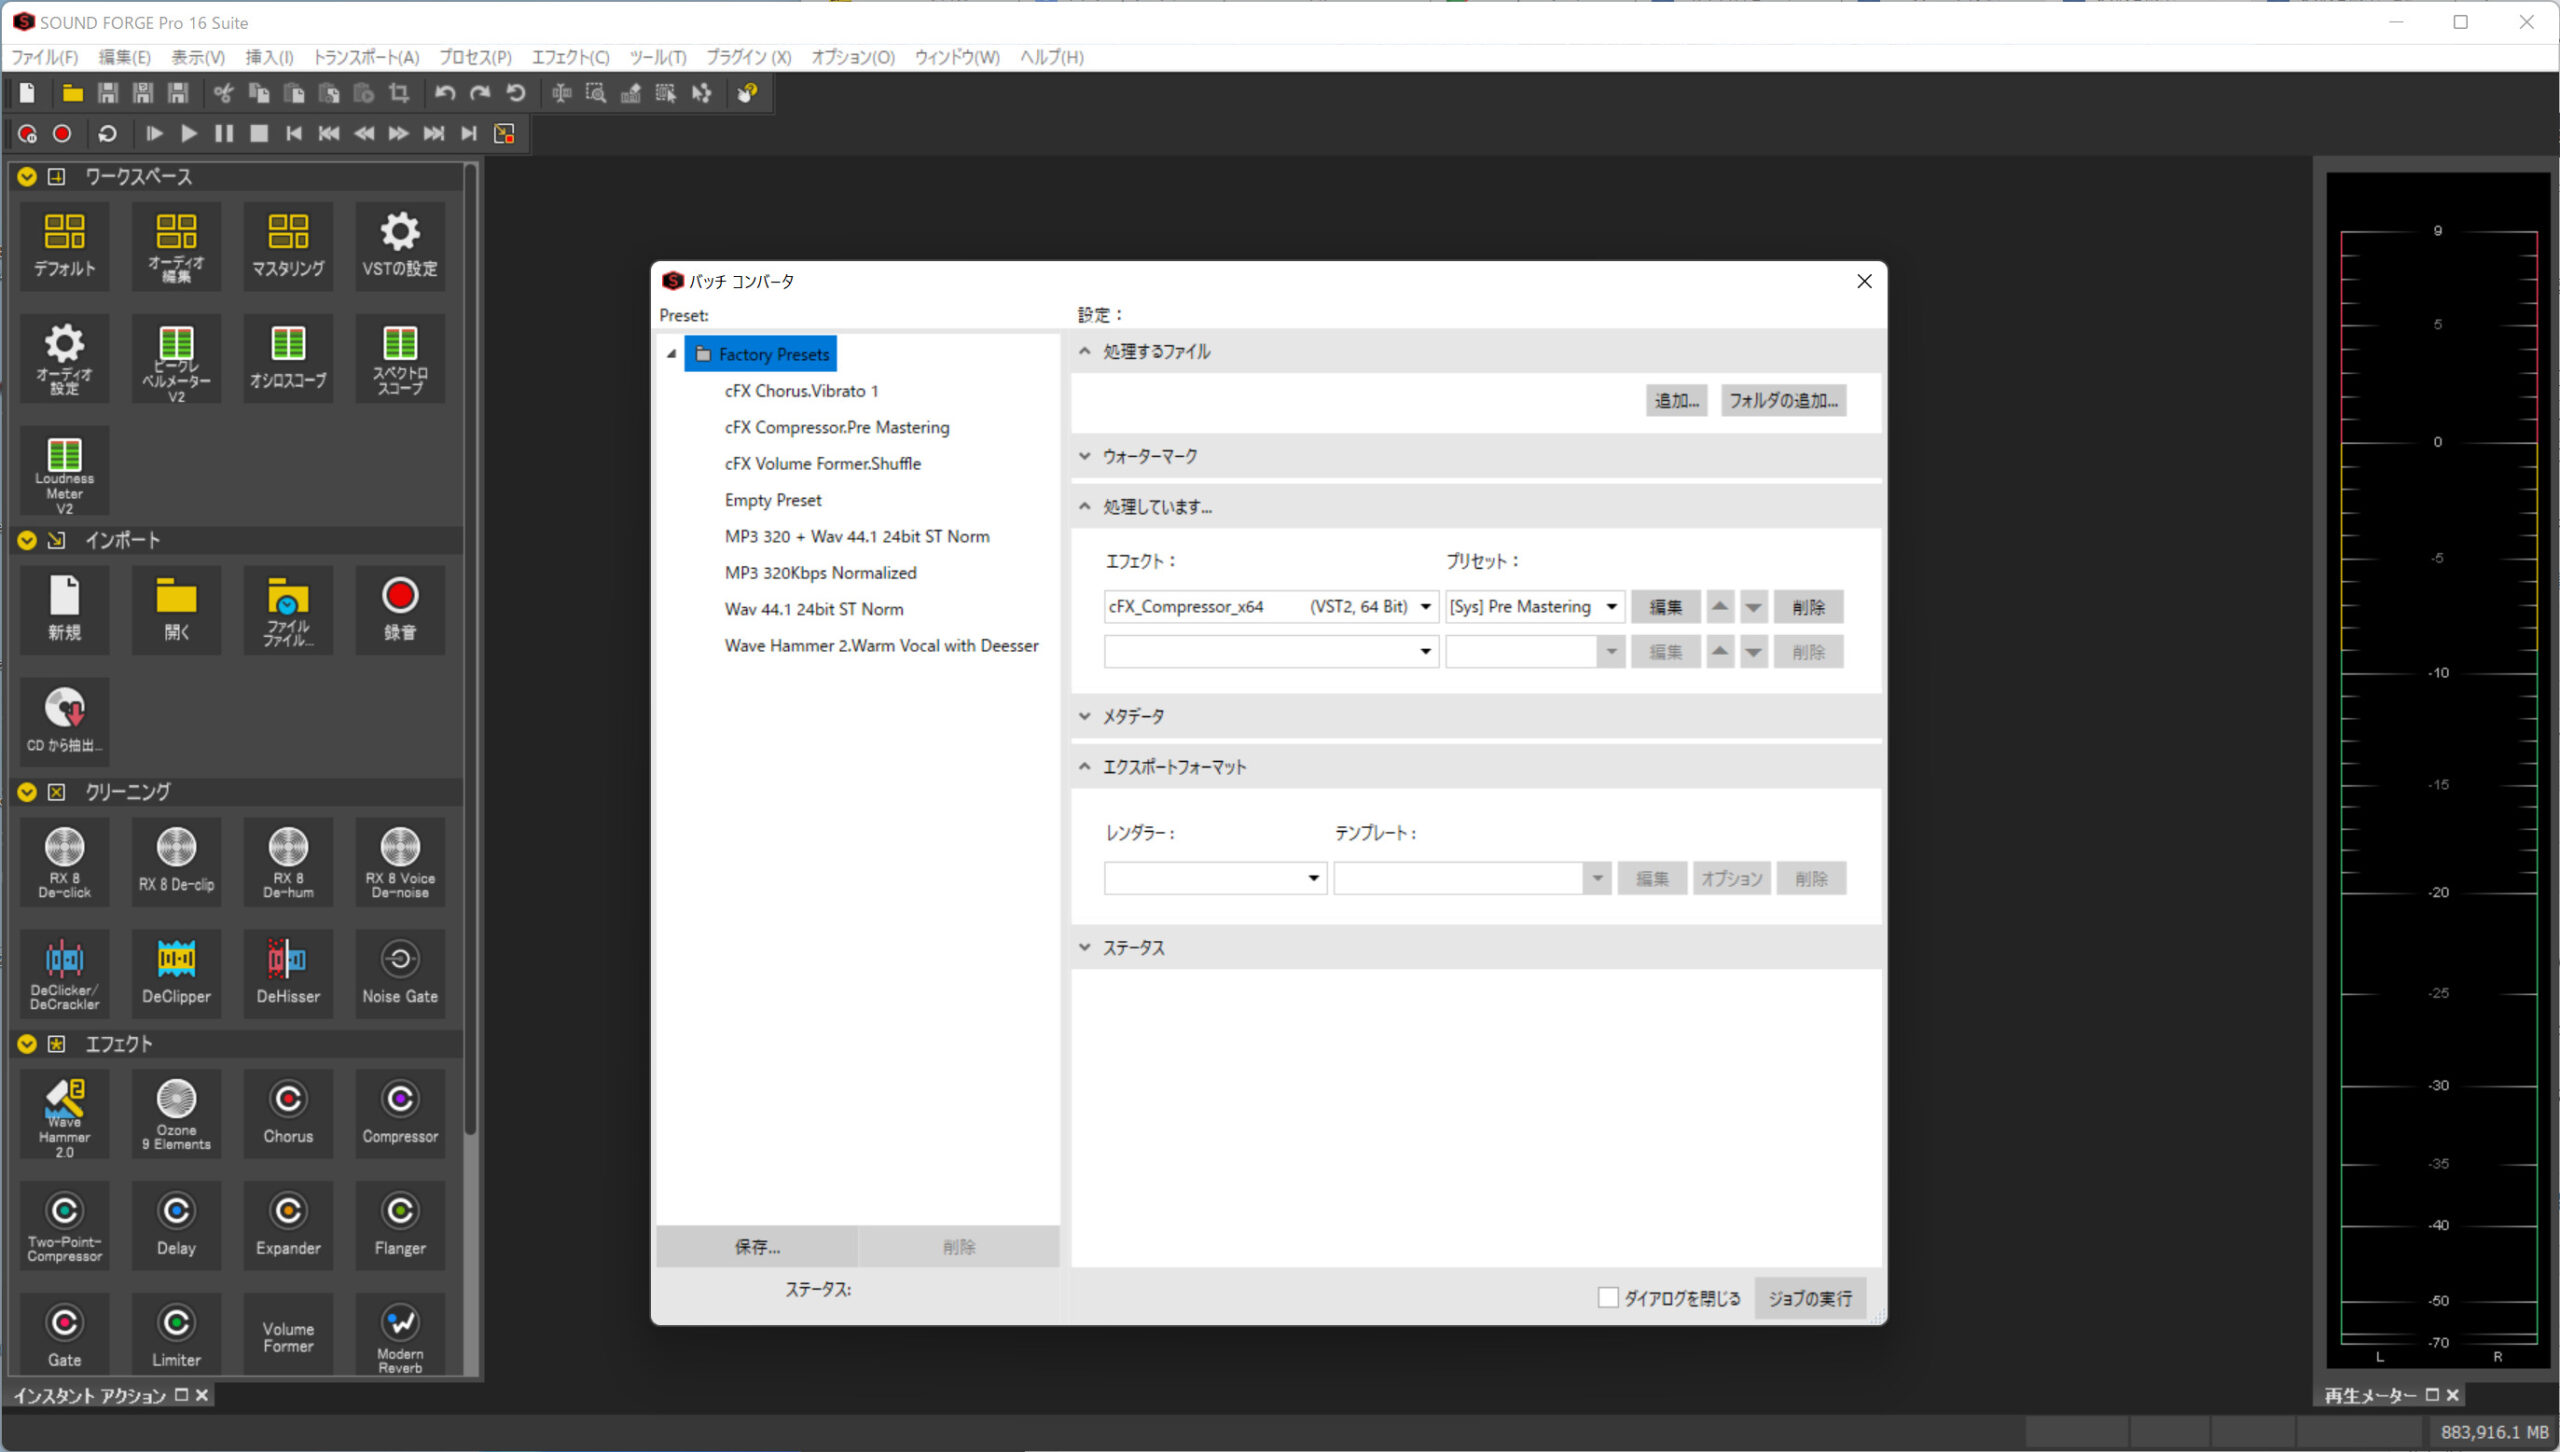The height and width of the screenshot is (1452, 2560).
Task: Close the バッチ コンバータ dialog
Action: (x=1864, y=281)
